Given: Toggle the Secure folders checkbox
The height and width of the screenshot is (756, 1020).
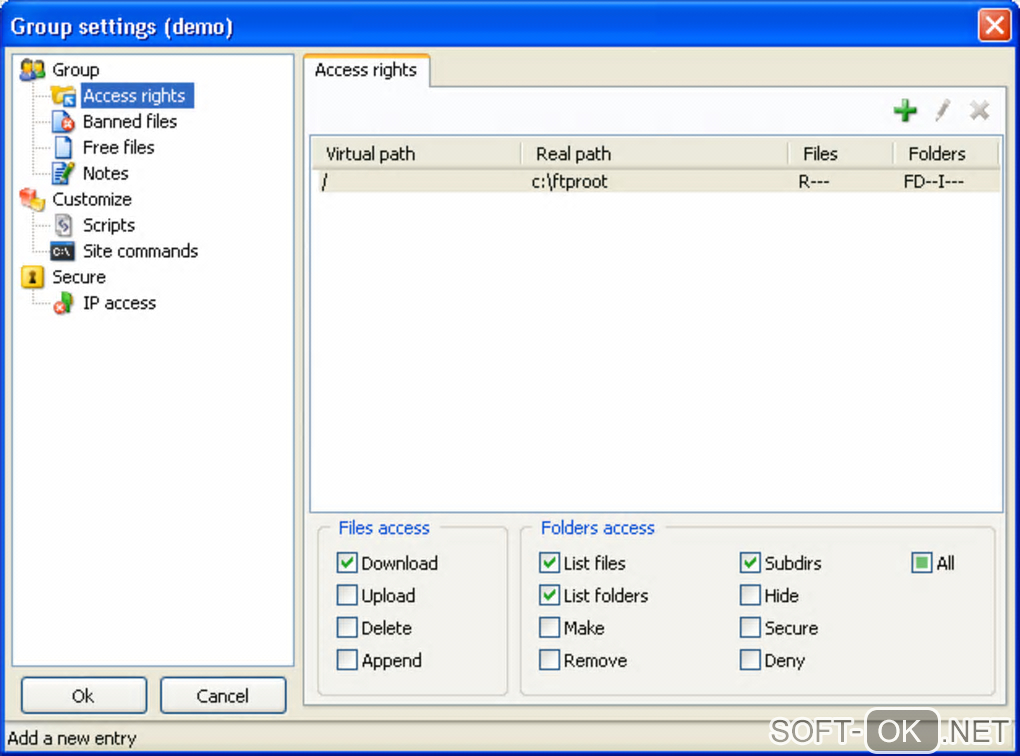Looking at the screenshot, I should pyautogui.click(x=750, y=628).
